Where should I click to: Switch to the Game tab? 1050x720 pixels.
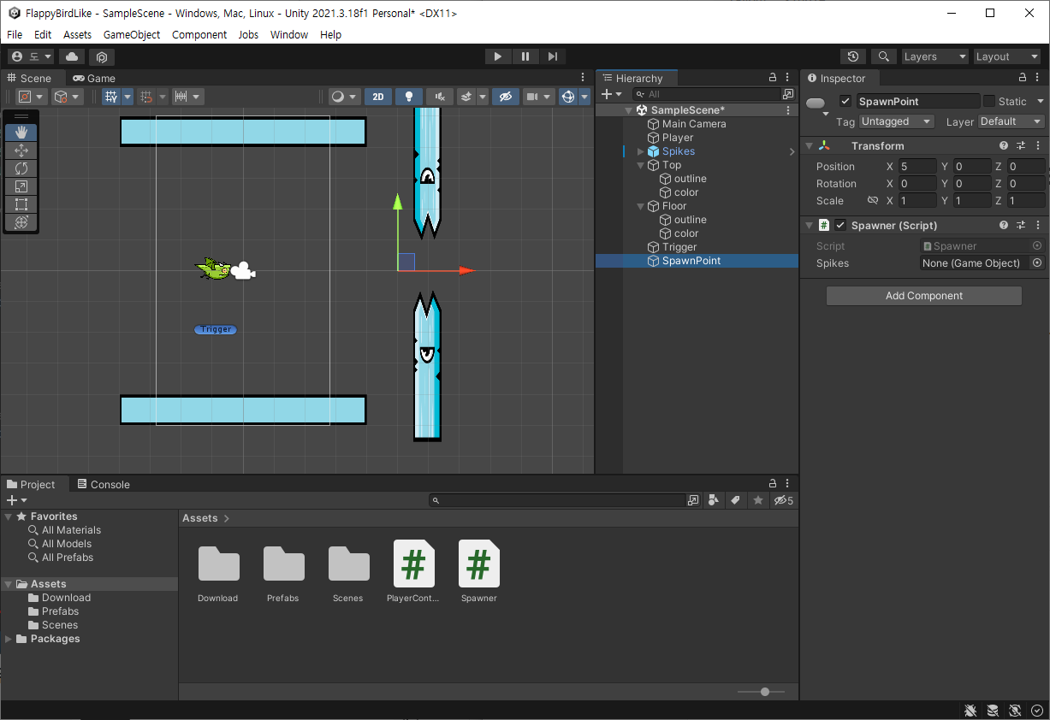point(94,78)
